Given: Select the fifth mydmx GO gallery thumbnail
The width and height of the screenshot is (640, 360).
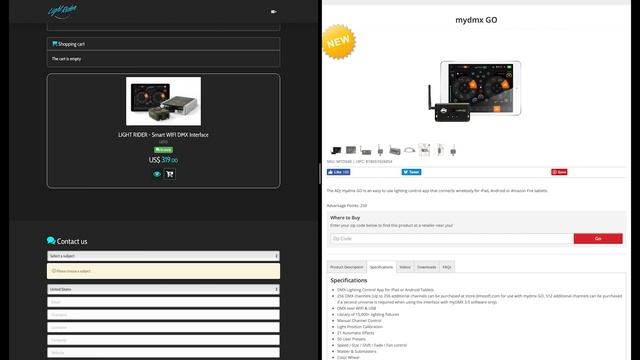Looking at the screenshot, I should tap(395, 150).
